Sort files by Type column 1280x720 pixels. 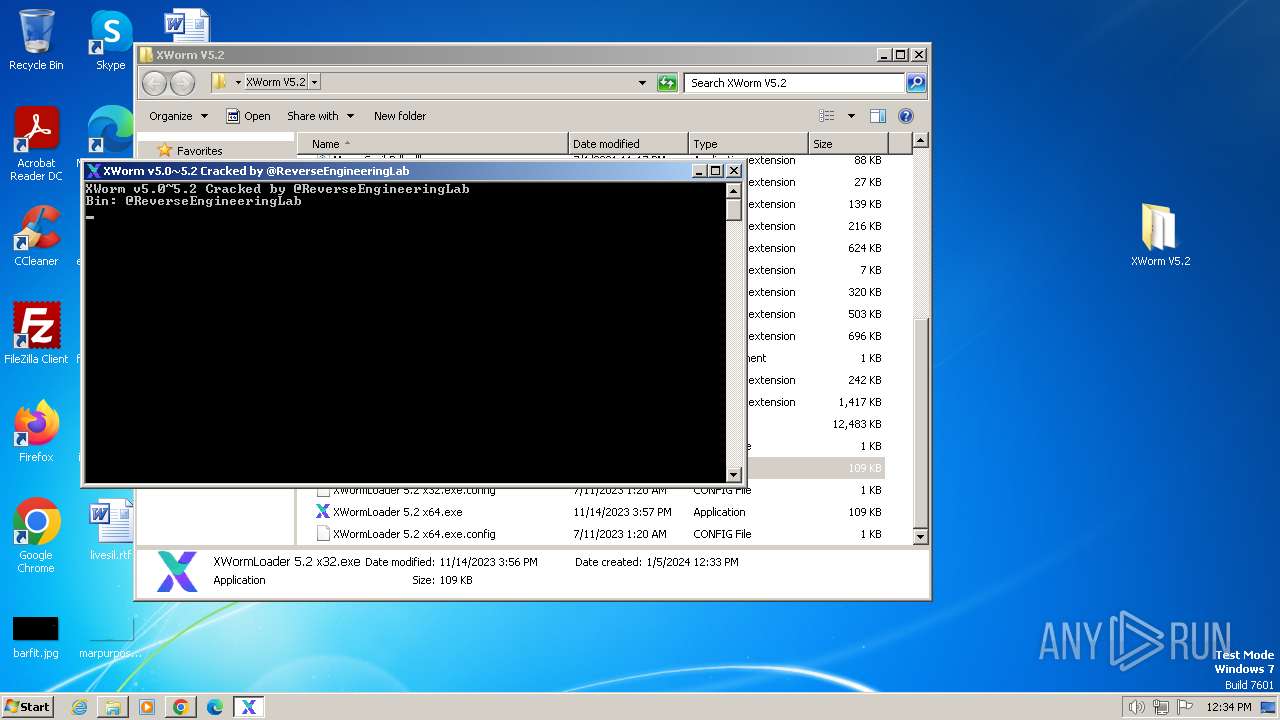pyautogui.click(x=748, y=144)
